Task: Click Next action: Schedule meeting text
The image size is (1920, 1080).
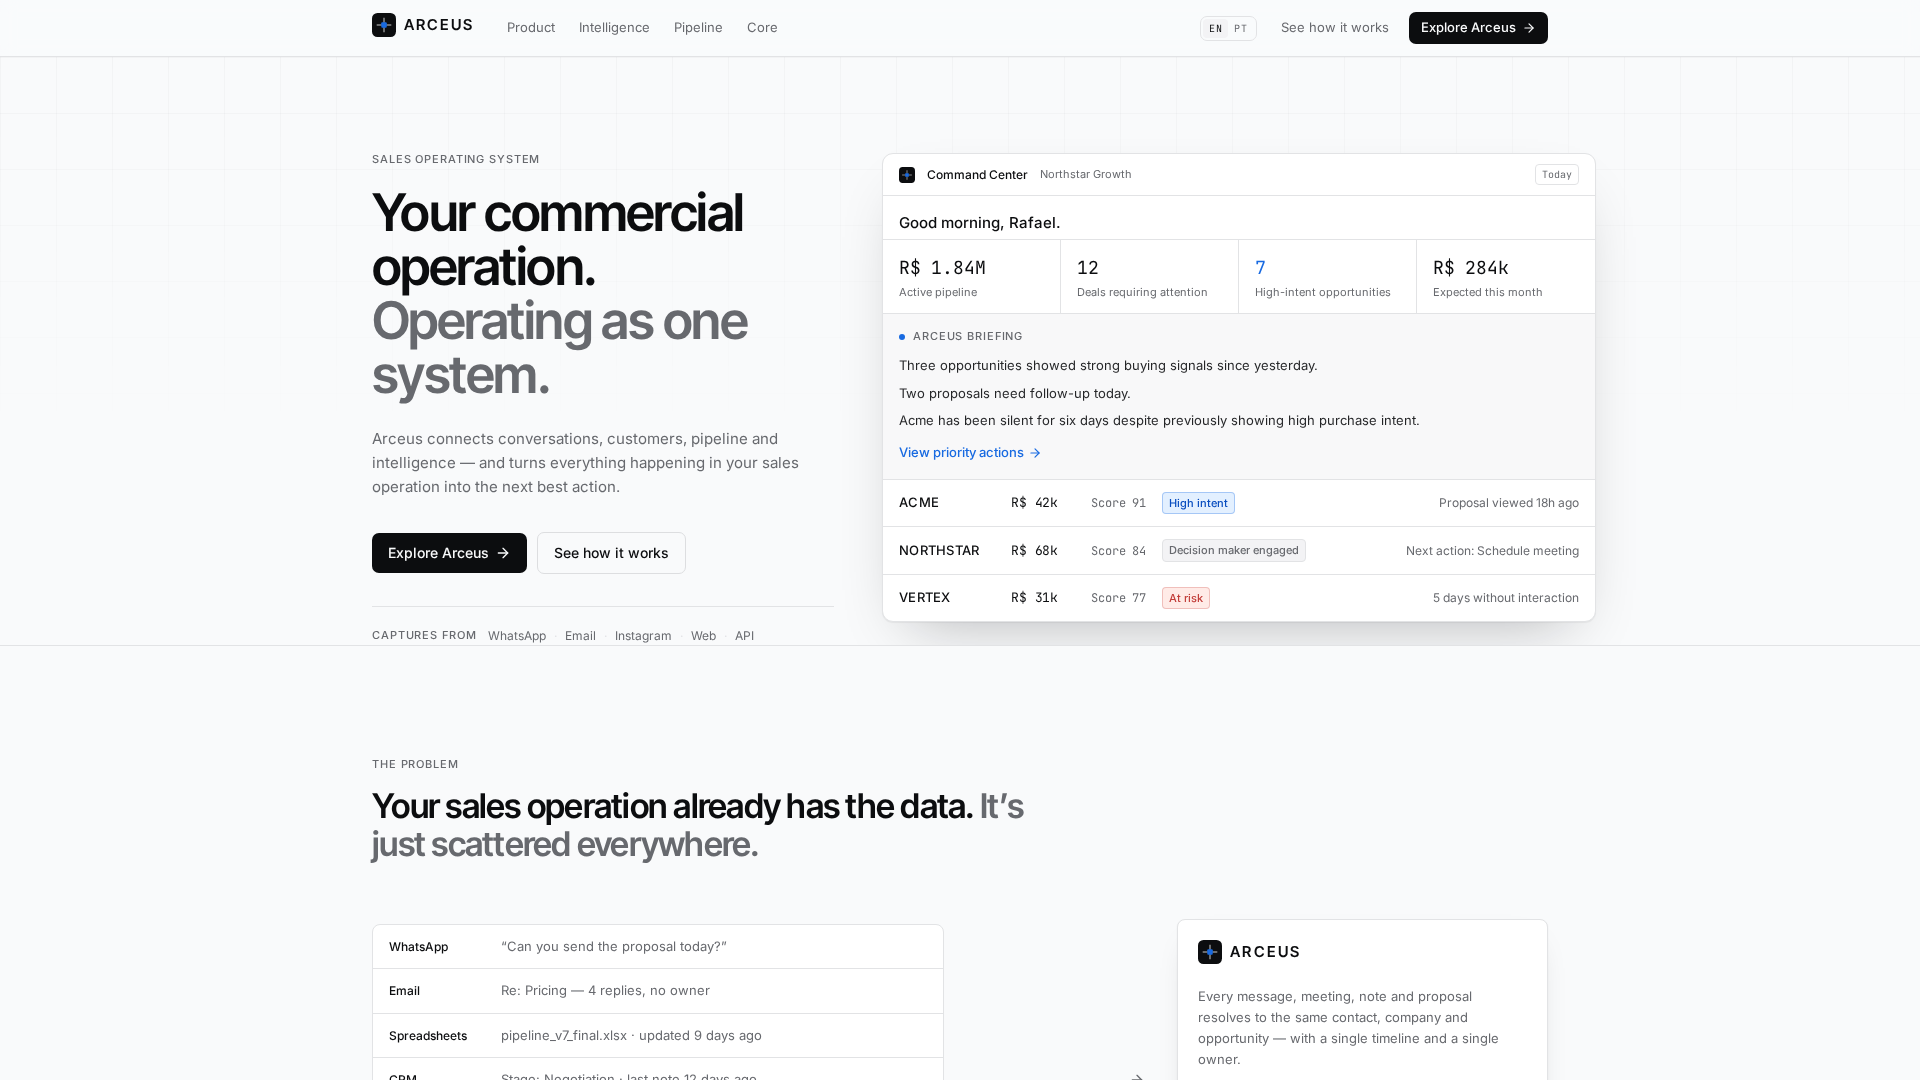Action: [1492, 551]
